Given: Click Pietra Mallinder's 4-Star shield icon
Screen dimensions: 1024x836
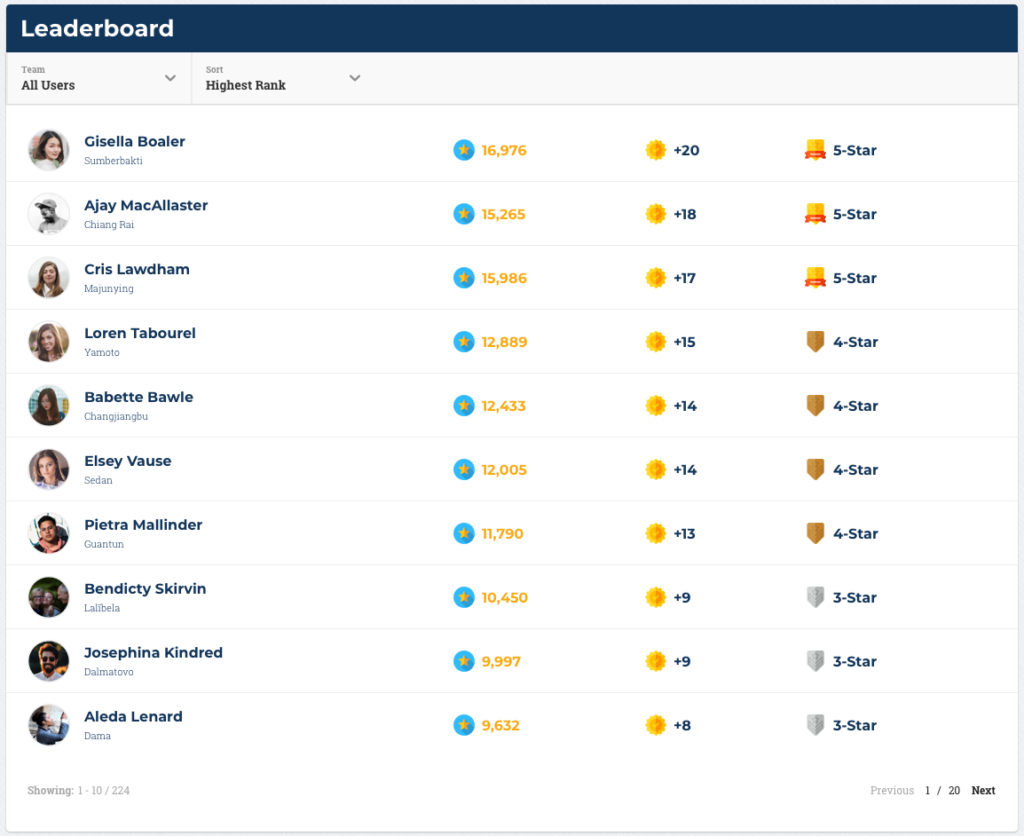Looking at the screenshot, I should point(815,534).
